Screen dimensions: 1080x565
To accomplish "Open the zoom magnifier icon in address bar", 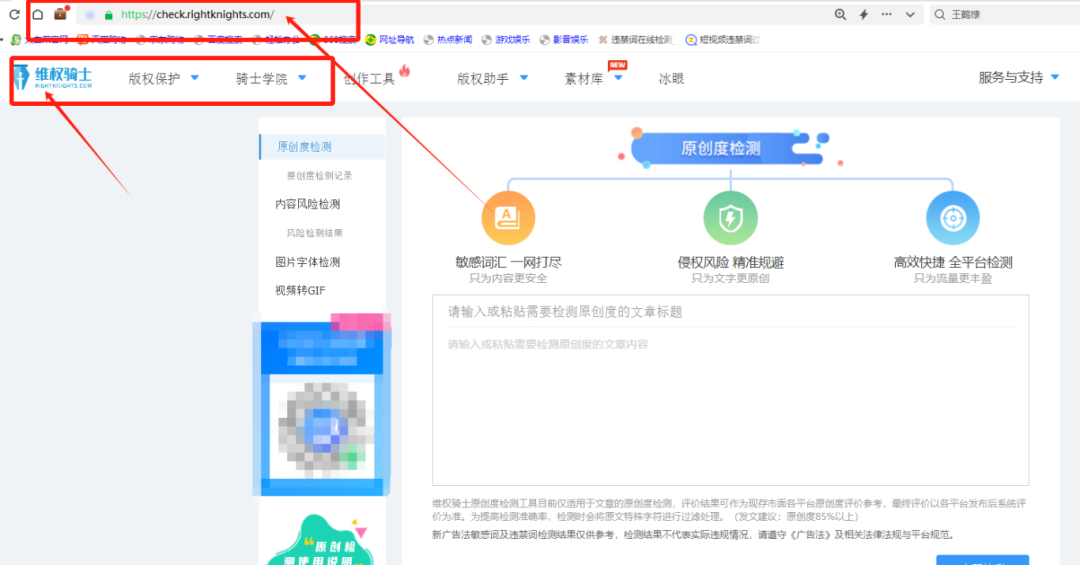I will click(x=840, y=14).
